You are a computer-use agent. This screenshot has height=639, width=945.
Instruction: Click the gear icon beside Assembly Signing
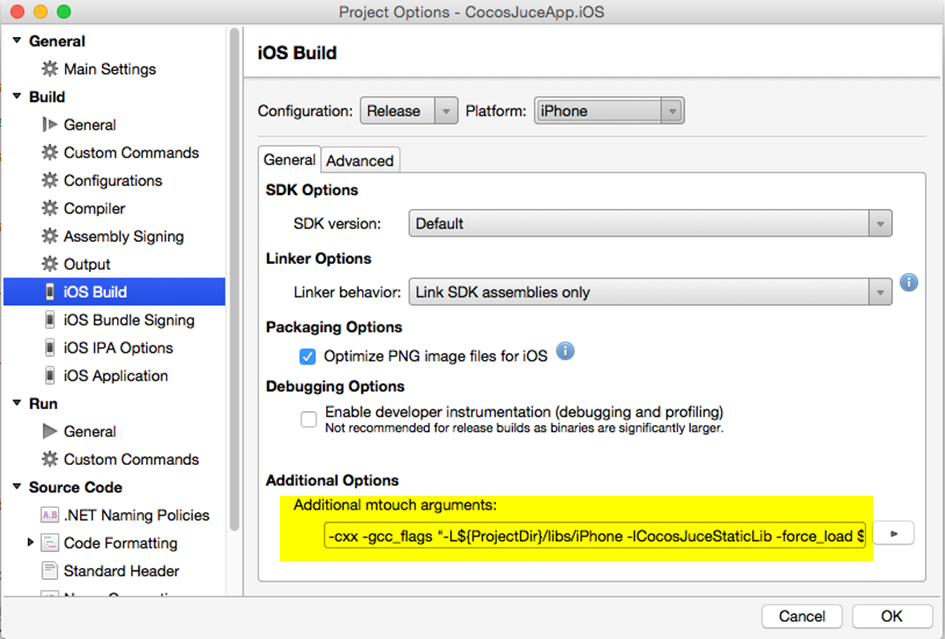coord(49,236)
